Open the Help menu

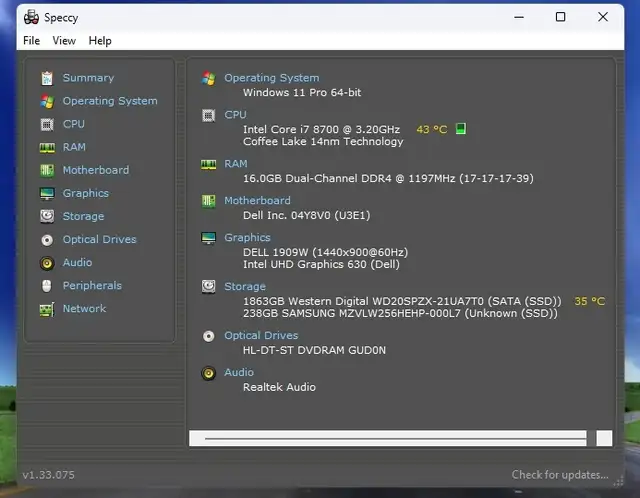(x=100, y=41)
